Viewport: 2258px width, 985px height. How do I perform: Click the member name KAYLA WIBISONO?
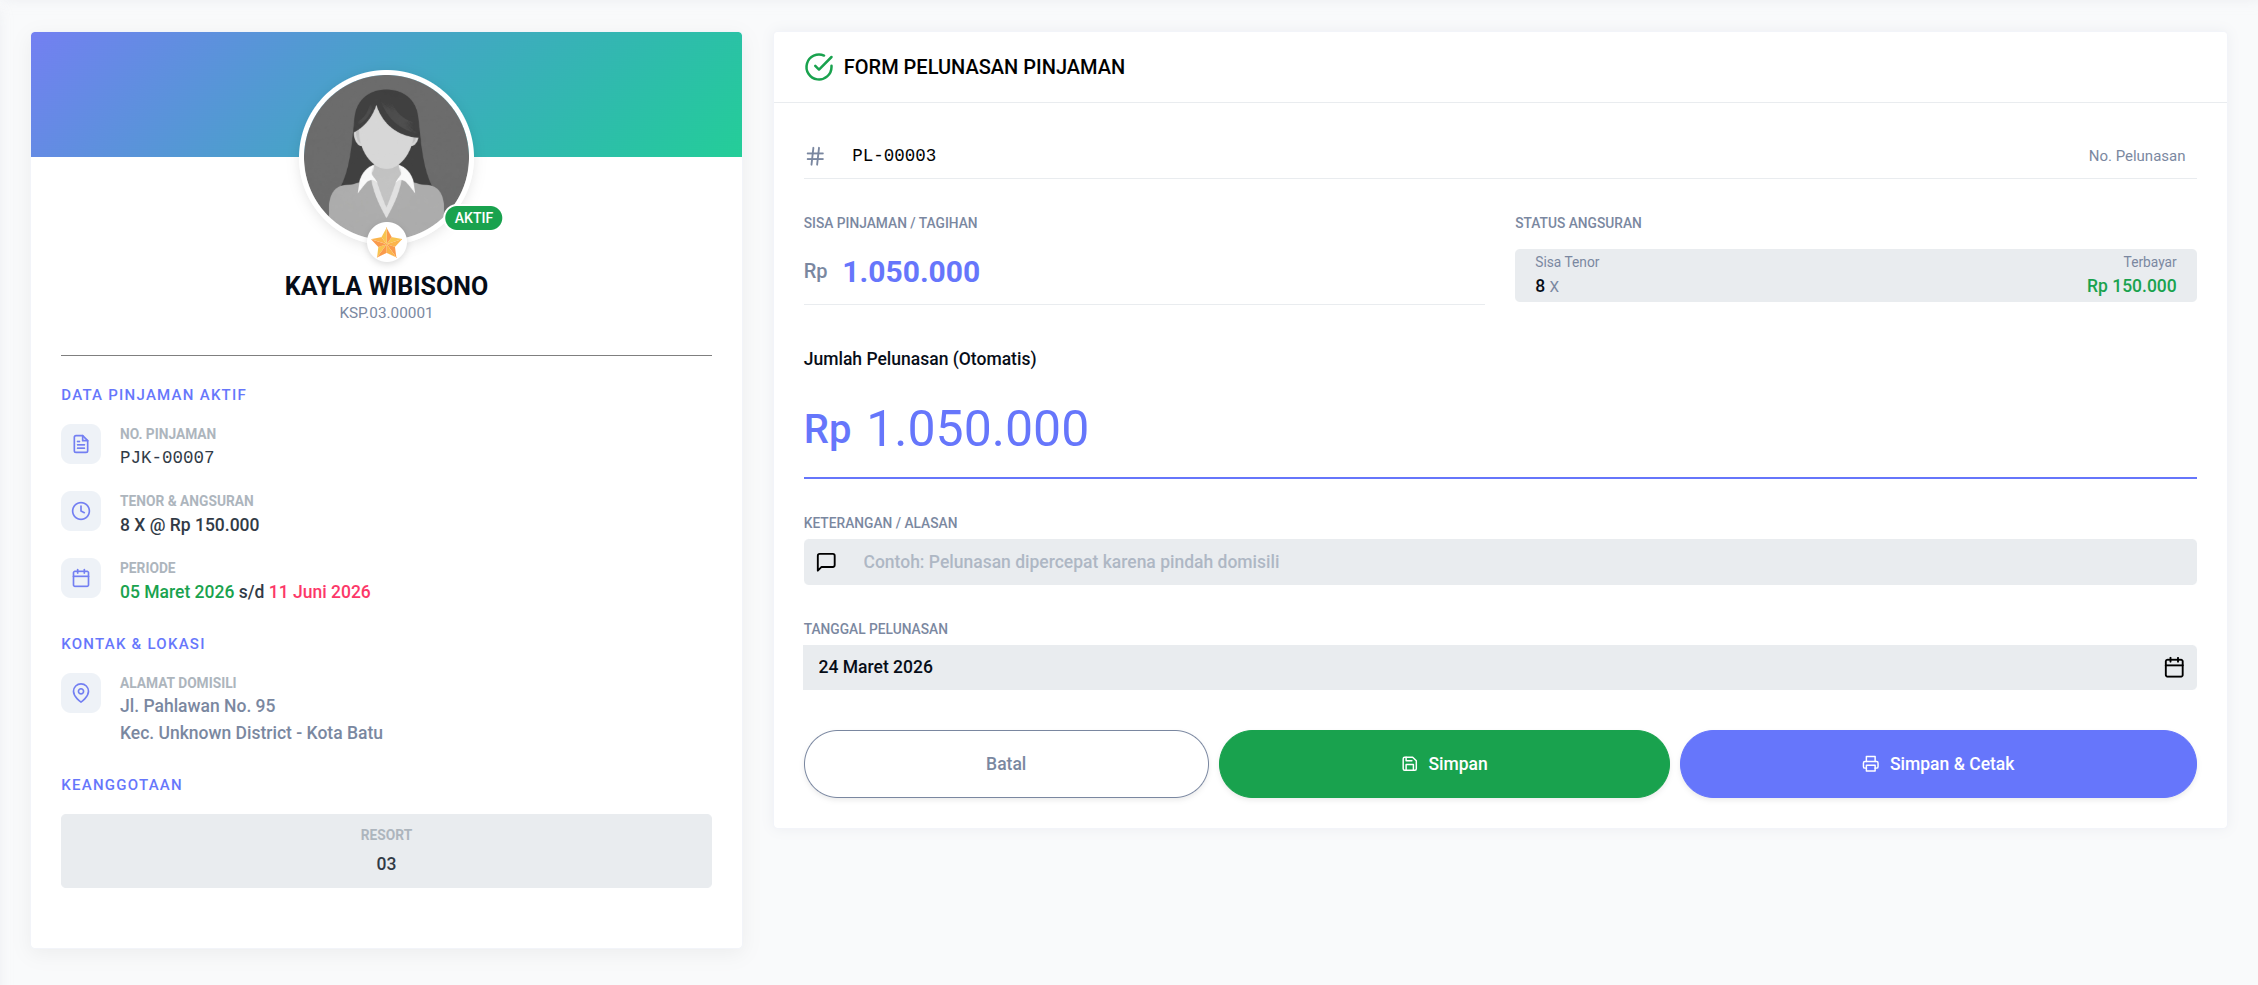[x=386, y=286]
